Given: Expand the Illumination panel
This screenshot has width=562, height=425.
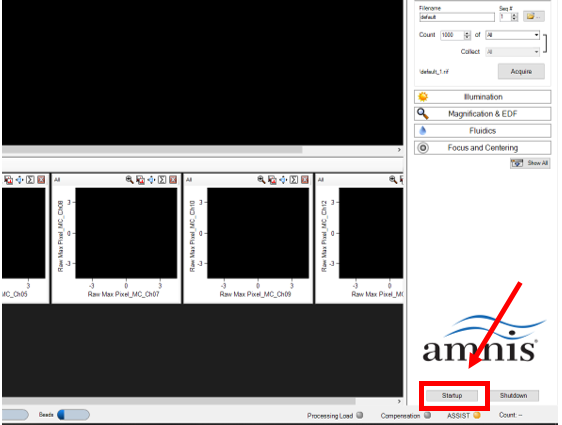Looking at the screenshot, I should (x=482, y=97).
